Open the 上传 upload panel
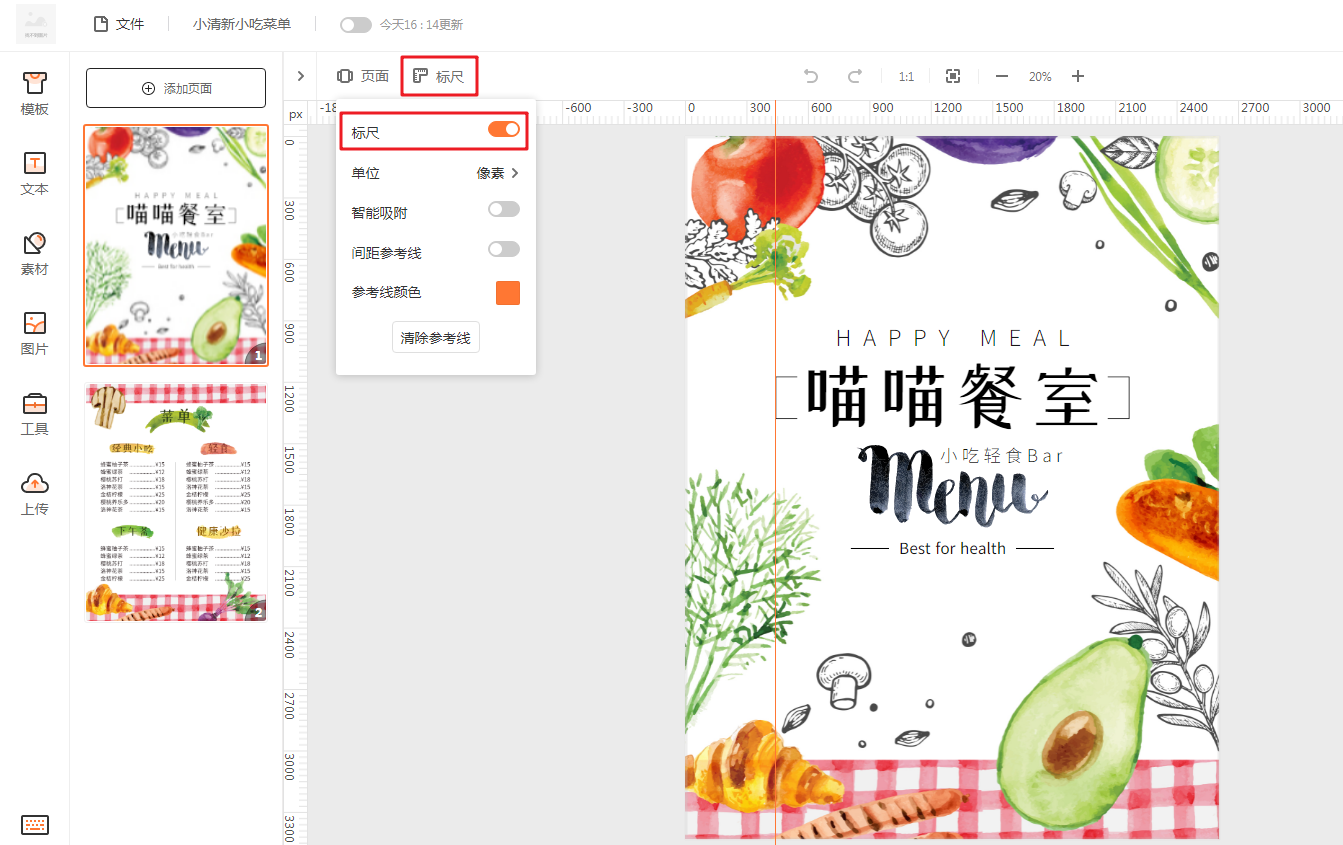1343x845 pixels. click(35, 494)
